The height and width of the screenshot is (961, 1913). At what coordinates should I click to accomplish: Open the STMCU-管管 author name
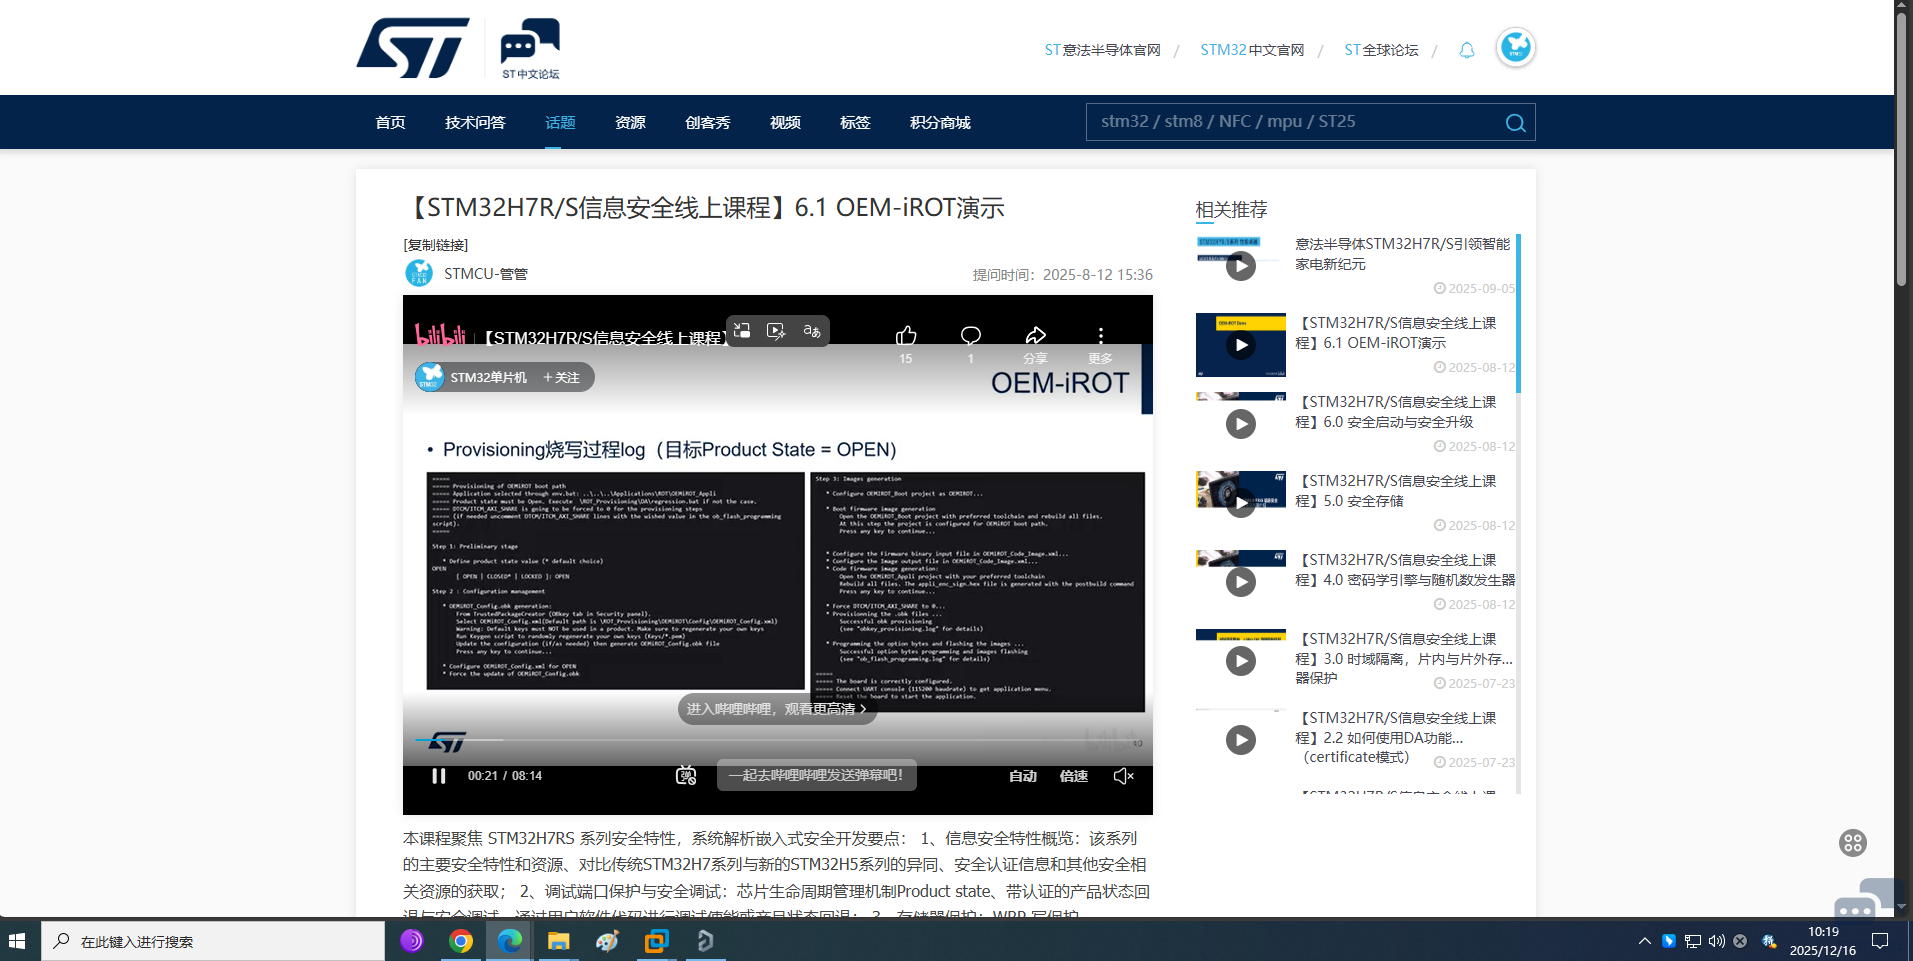point(486,274)
